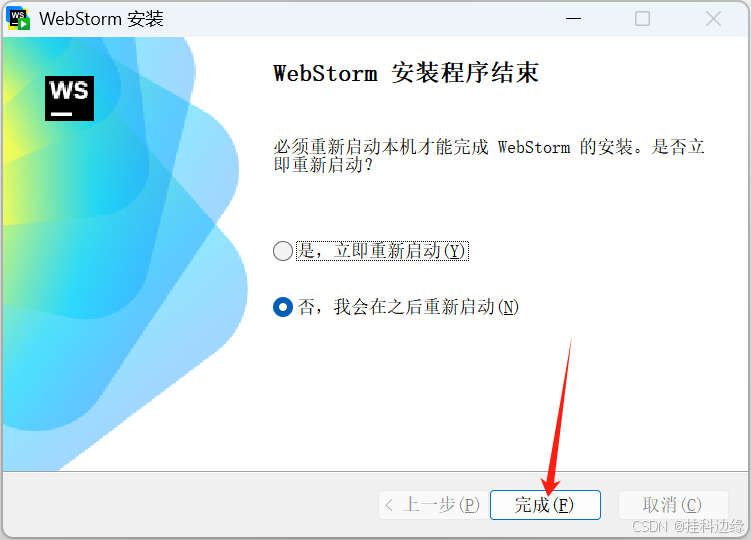This screenshot has height=540, width=751.
Task: Click the heading WebStorm 安装程序结束
Action: (406, 73)
